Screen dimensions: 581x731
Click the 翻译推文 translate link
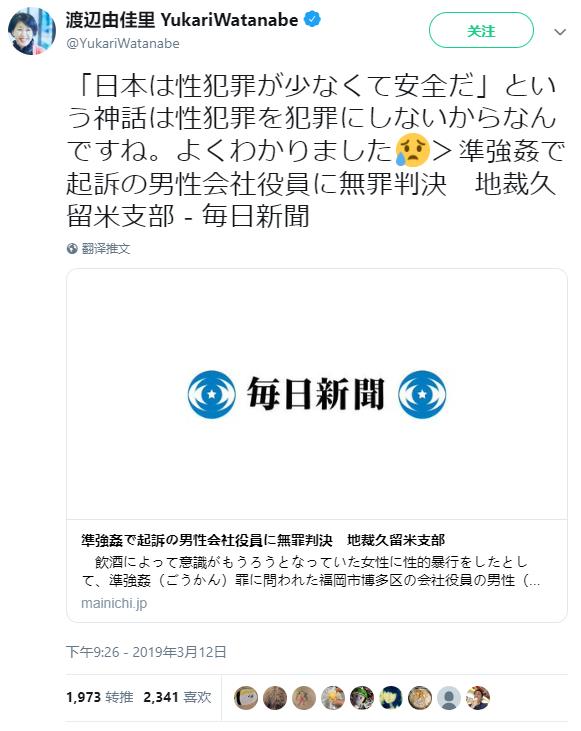(106, 248)
